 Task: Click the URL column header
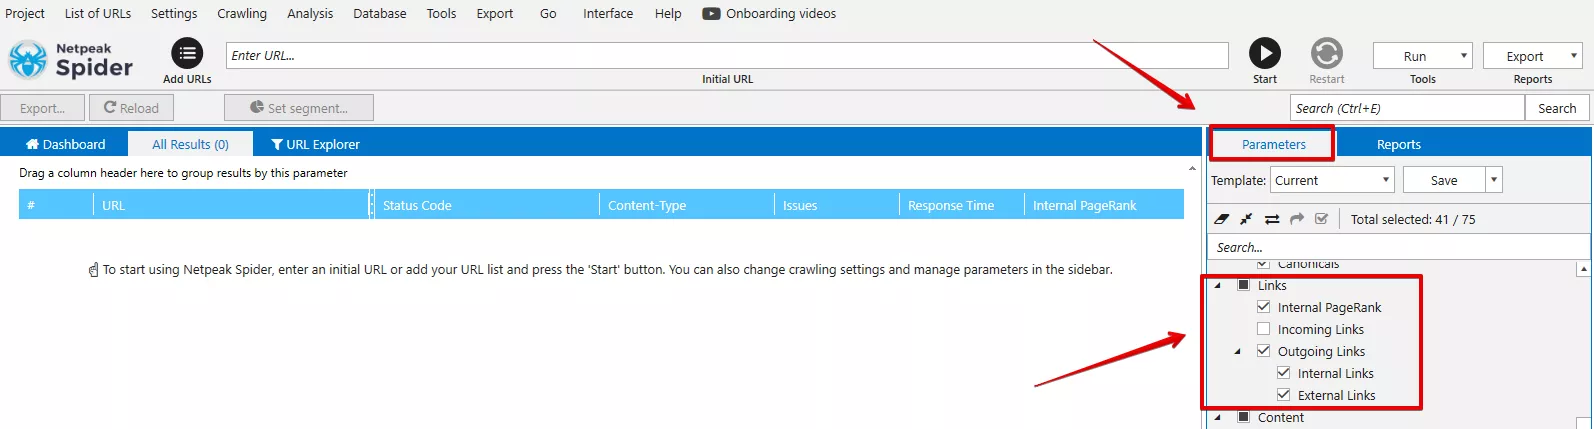pos(232,205)
